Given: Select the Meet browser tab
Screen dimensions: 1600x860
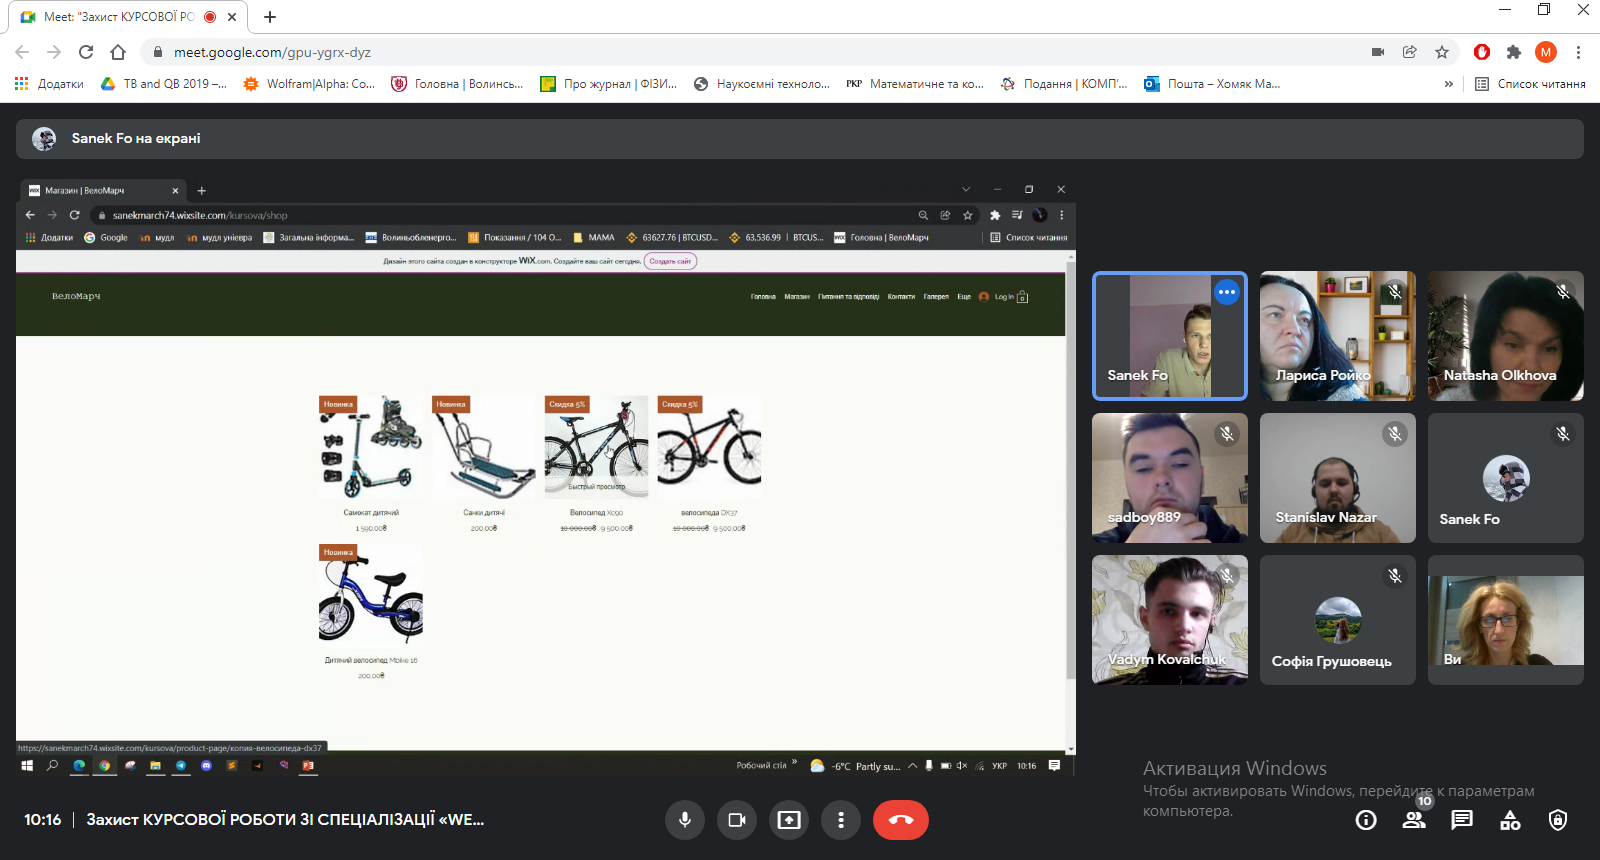Looking at the screenshot, I should point(120,17).
